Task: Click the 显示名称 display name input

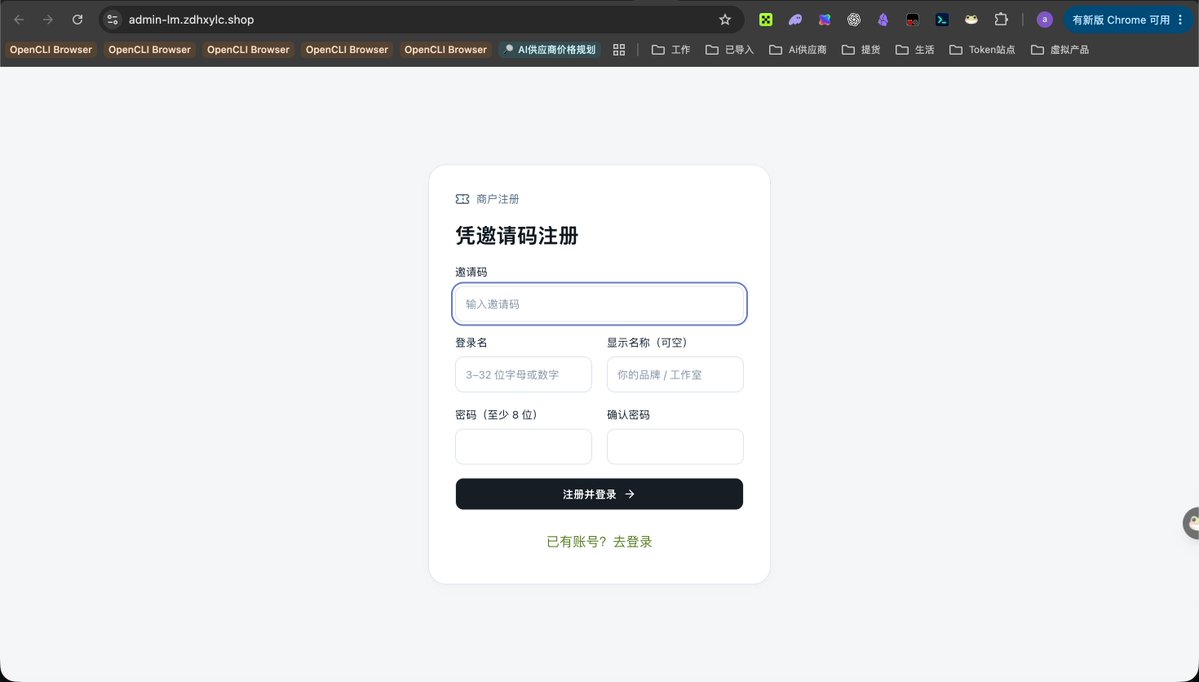Action: pos(675,375)
